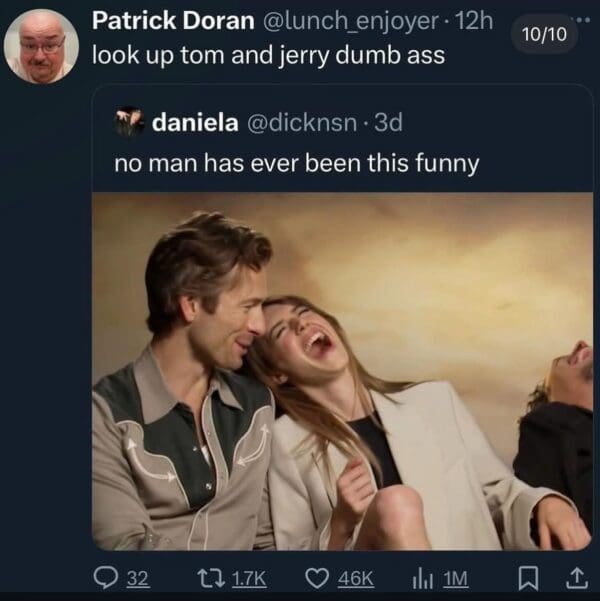The height and width of the screenshot is (601, 600).
Task: Open Patrick Doran's profile picture
Action: click(x=41, y=47)
